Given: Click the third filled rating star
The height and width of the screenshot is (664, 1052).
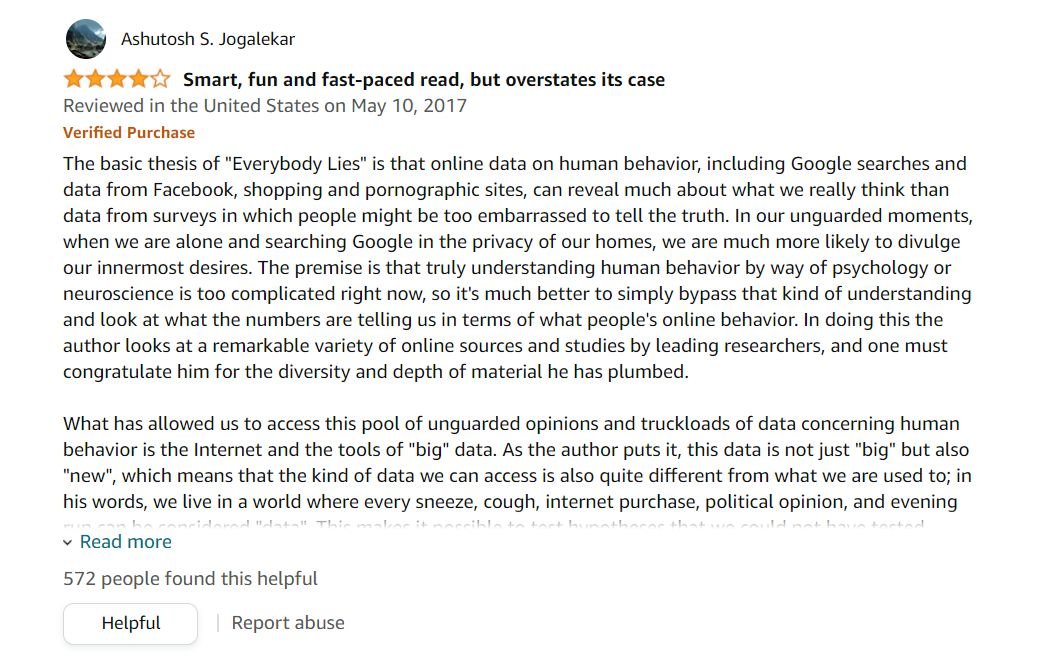Looking at the screenshot, I should [x=117, y=80].
